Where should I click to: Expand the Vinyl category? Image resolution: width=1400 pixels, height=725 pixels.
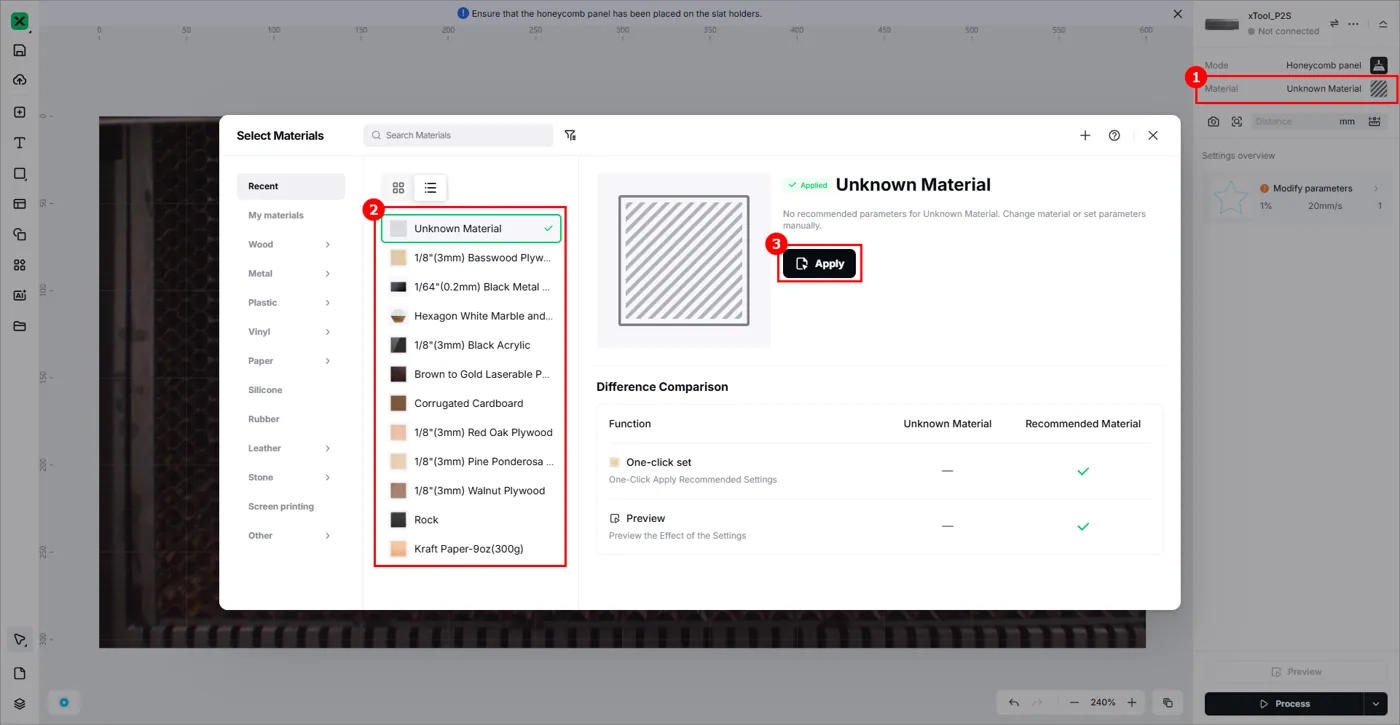(x=328, y=331)
